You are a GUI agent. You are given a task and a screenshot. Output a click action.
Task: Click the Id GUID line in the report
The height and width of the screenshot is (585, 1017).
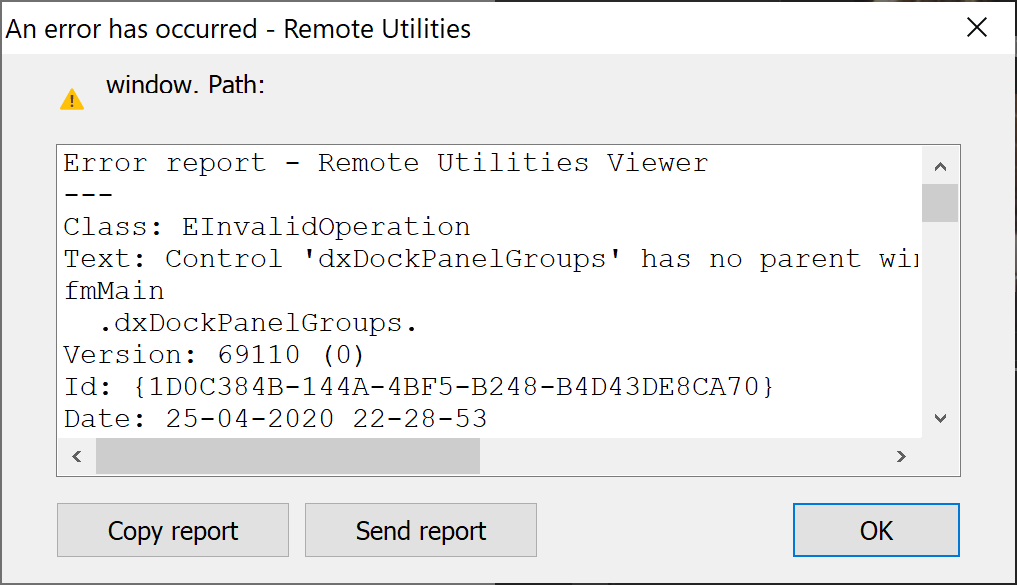point(418,386)
